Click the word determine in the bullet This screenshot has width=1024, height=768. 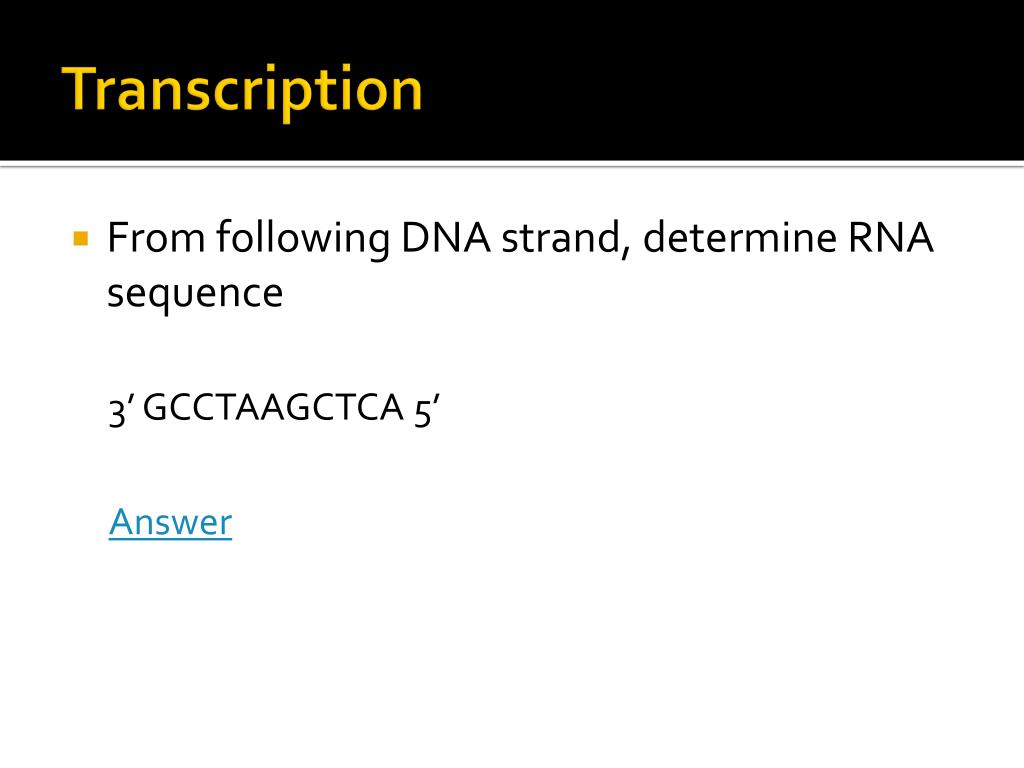[739, 237]
